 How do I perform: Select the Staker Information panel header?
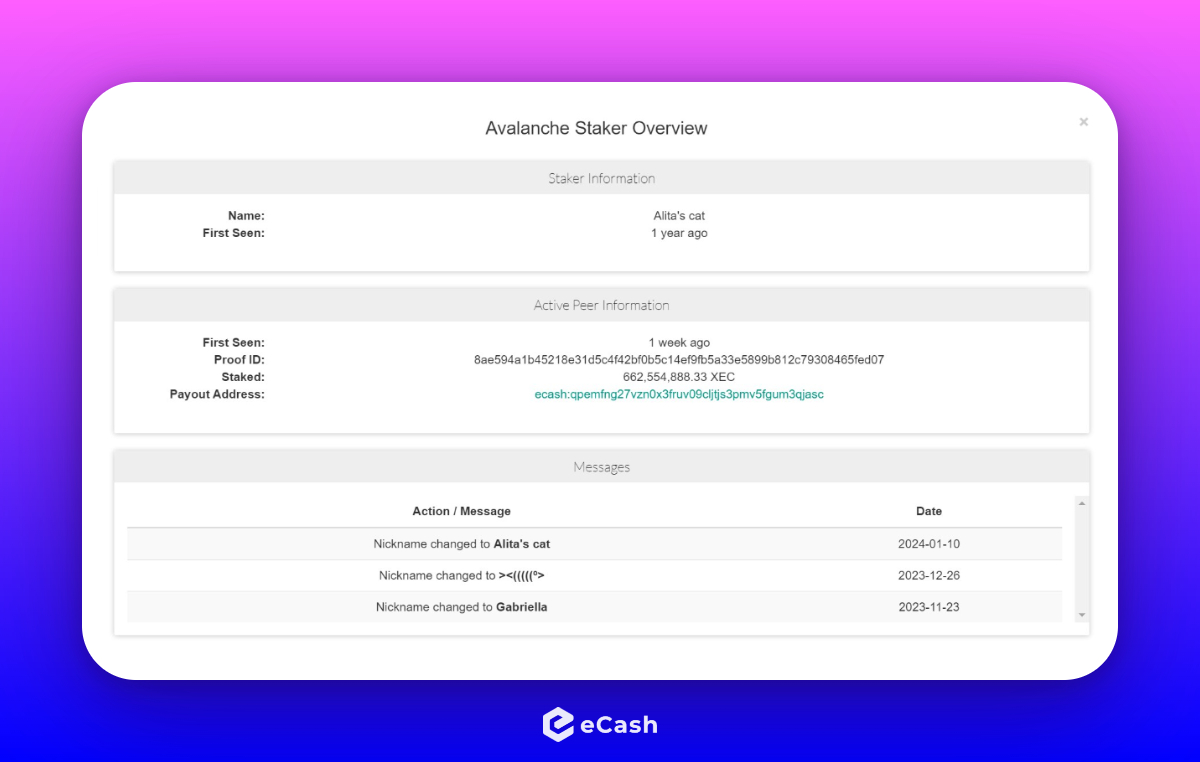pyautogui.click(x=601, y=178)
